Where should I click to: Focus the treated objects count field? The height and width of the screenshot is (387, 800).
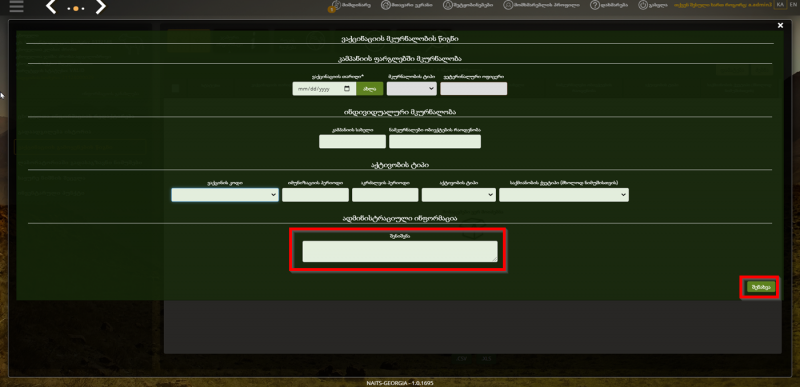click(x=435, y=142)
